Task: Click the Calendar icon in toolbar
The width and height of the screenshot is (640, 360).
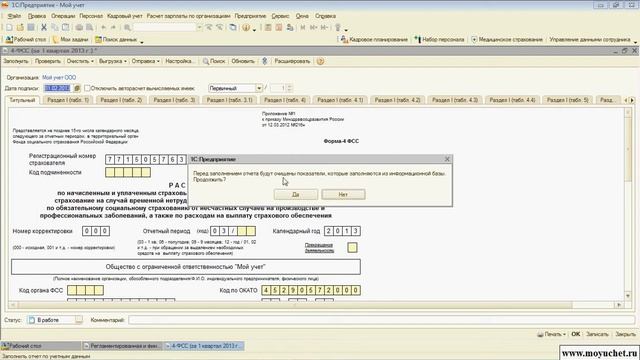Action: [x=279, y=27]
